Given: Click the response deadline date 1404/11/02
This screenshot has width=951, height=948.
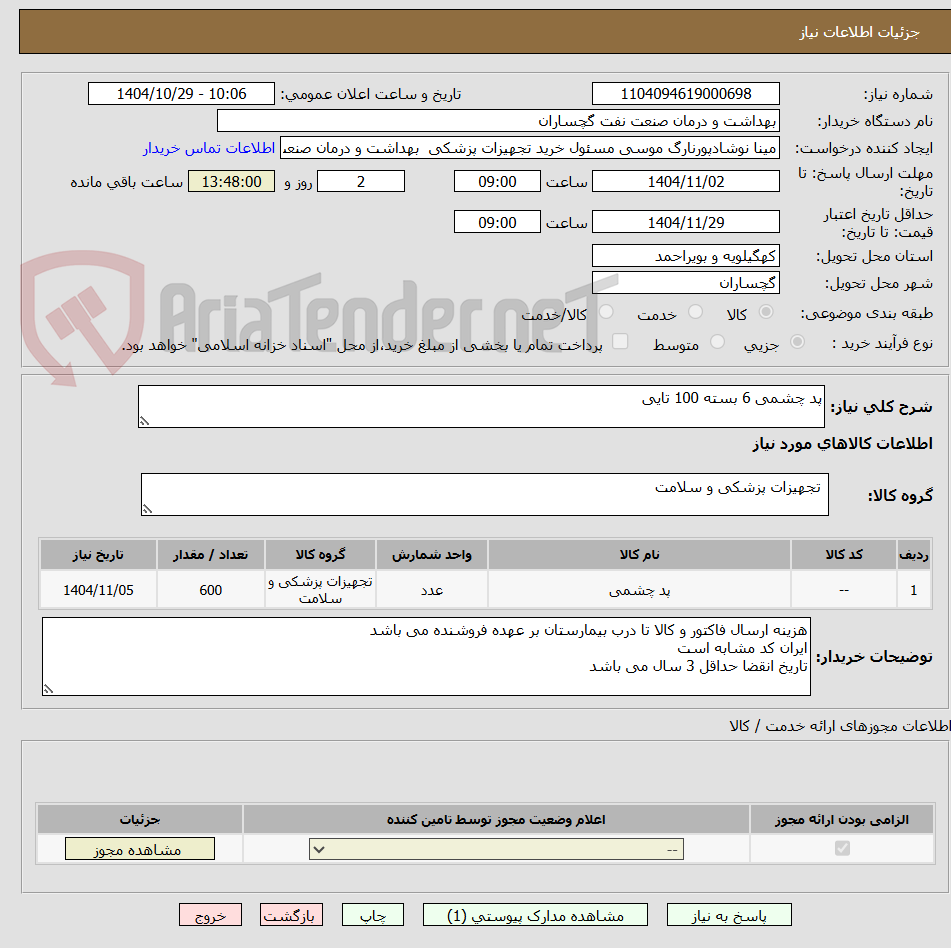Looking at the screenshot, I should coord(685,181).
